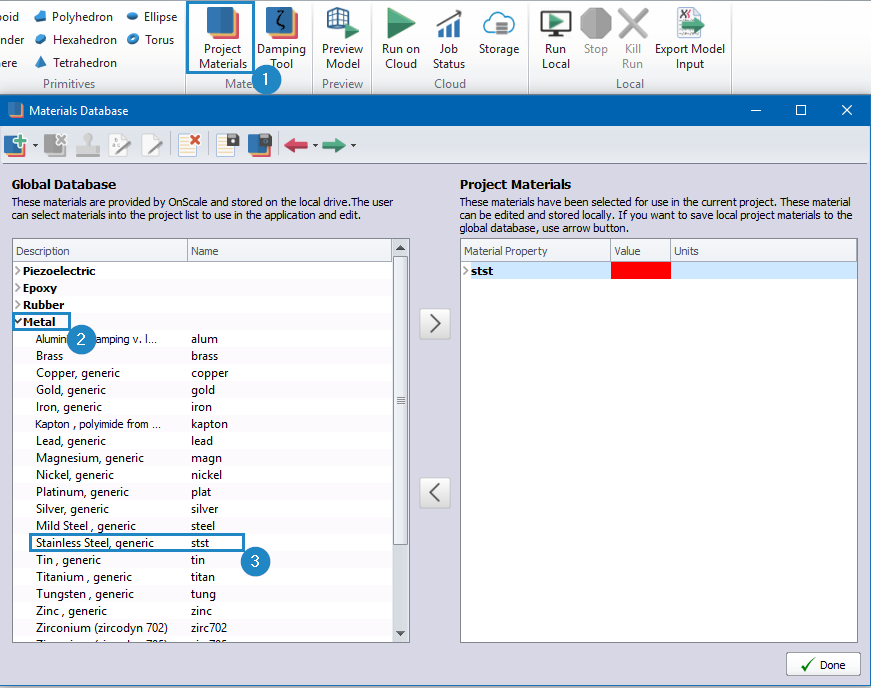Start Run Local
871x688 pixels.
pyautogui.click(x=555, y=38)
